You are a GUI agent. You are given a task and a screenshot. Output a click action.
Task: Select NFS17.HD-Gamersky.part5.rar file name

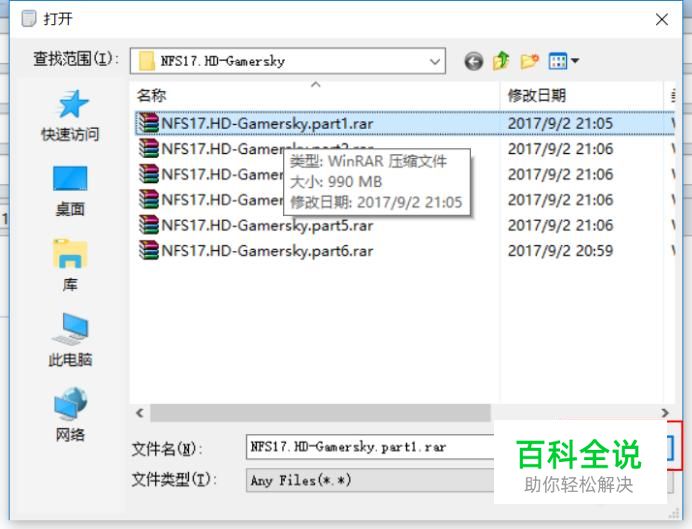[267, 225]
